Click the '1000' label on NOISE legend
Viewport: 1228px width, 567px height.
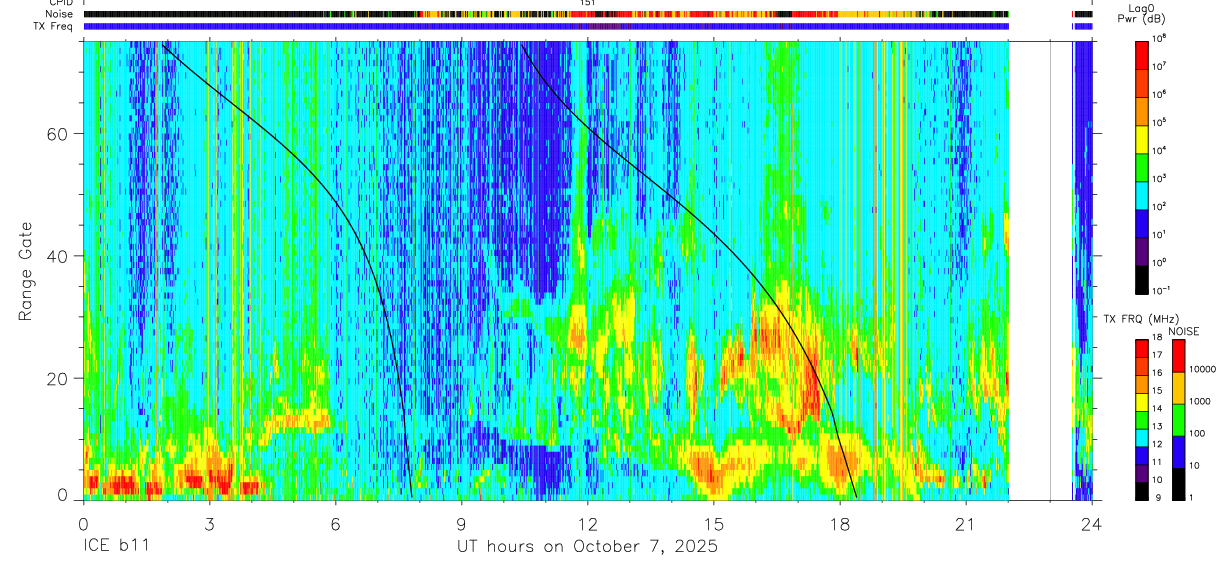[1199, 401]
